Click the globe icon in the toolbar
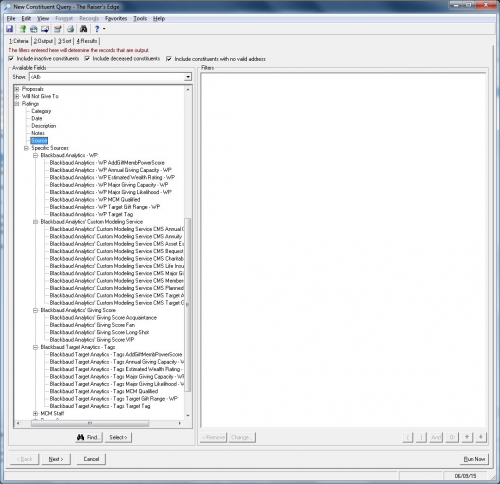The image size is (500, 484). tap(33, 29)
